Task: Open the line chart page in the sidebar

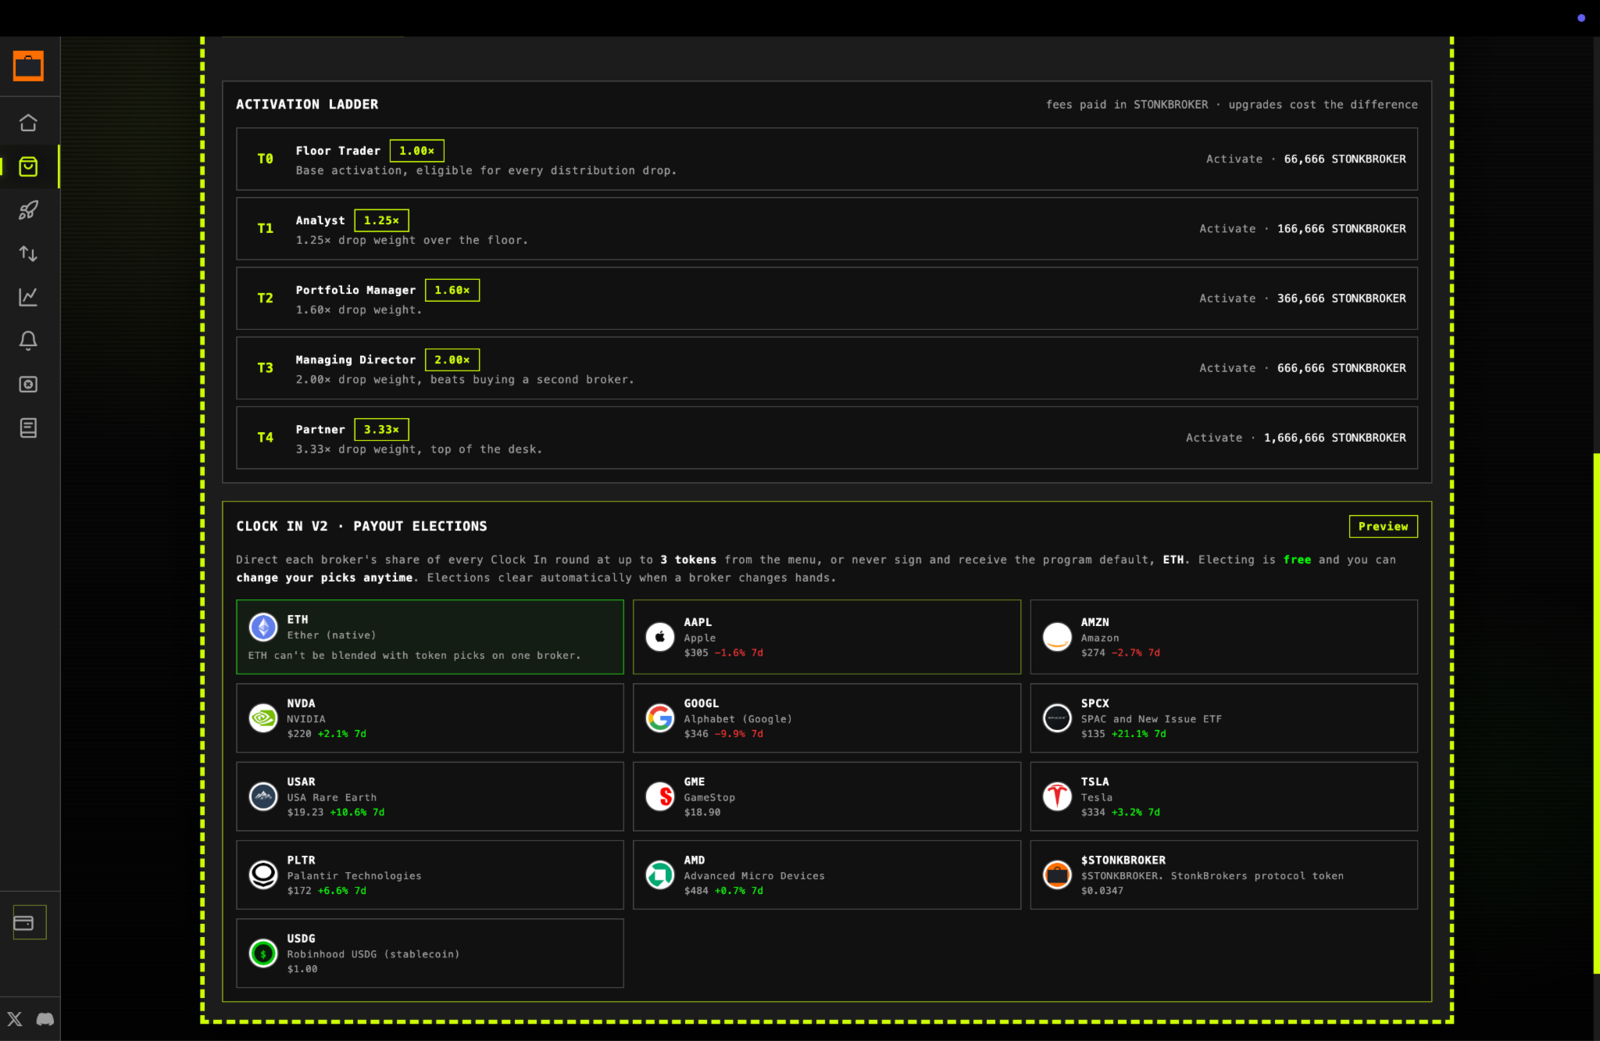Action: [28, 297]
